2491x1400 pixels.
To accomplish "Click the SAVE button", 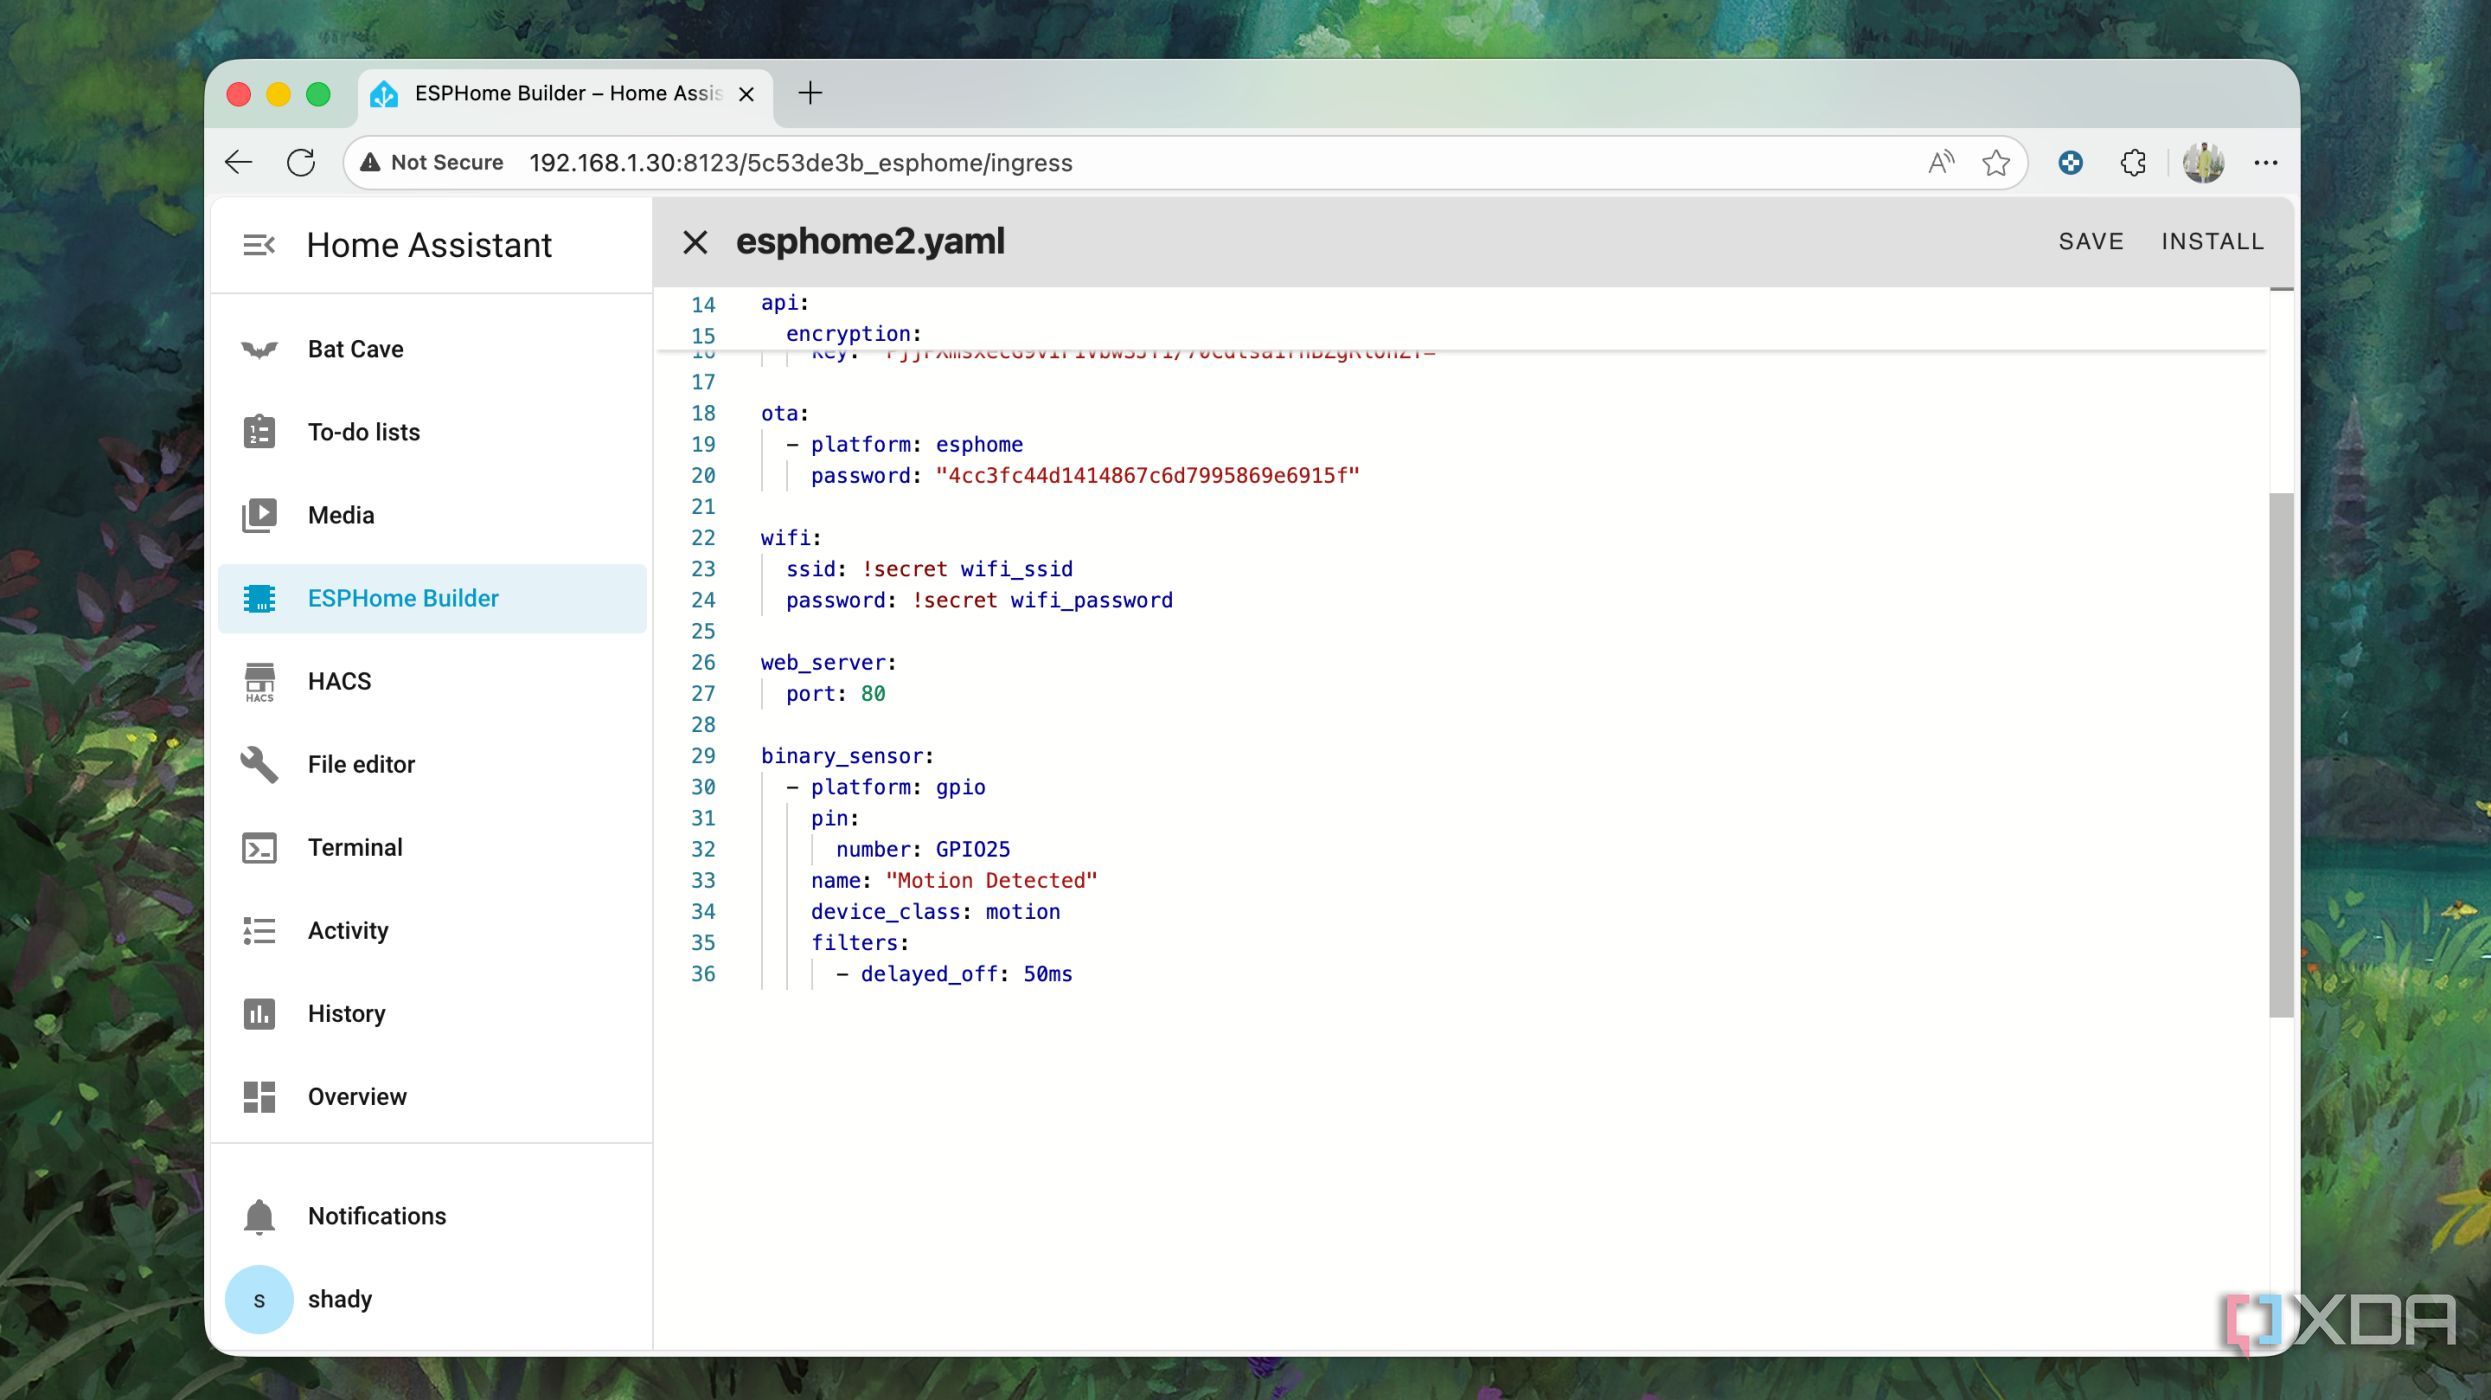I will tap(2090, 241).
